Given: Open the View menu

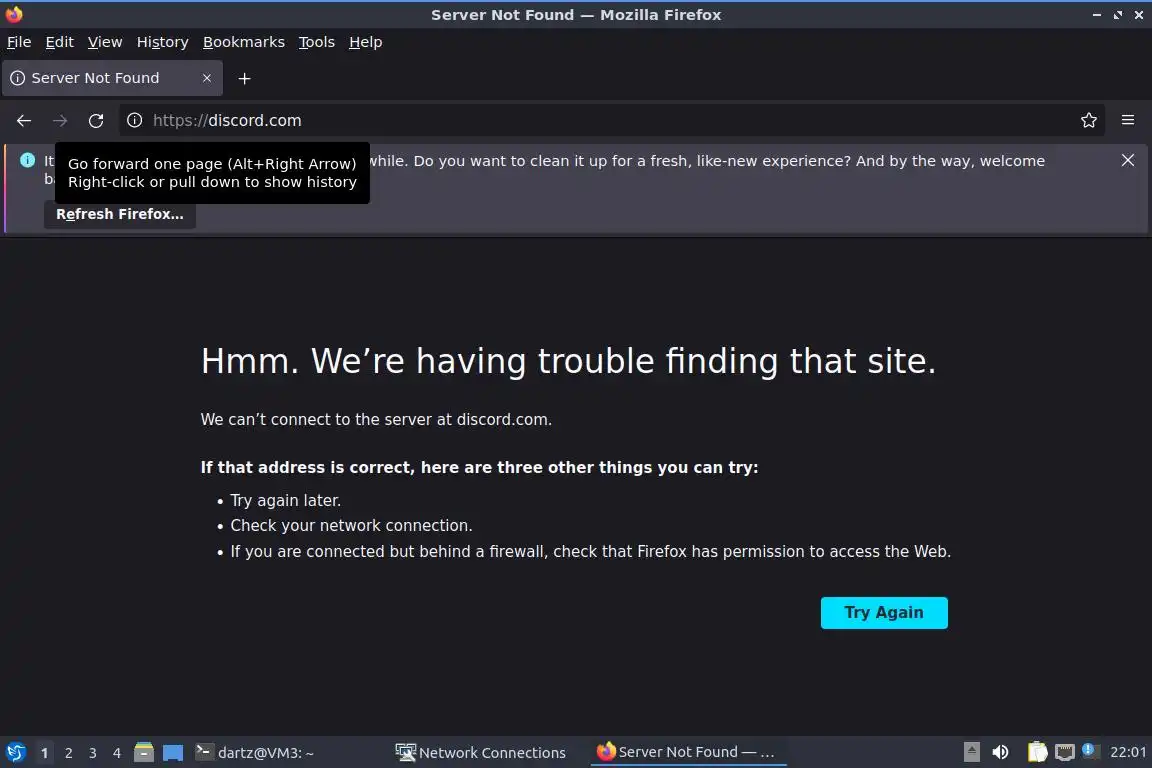Looking at the screenshot, I should pos(105,42).
